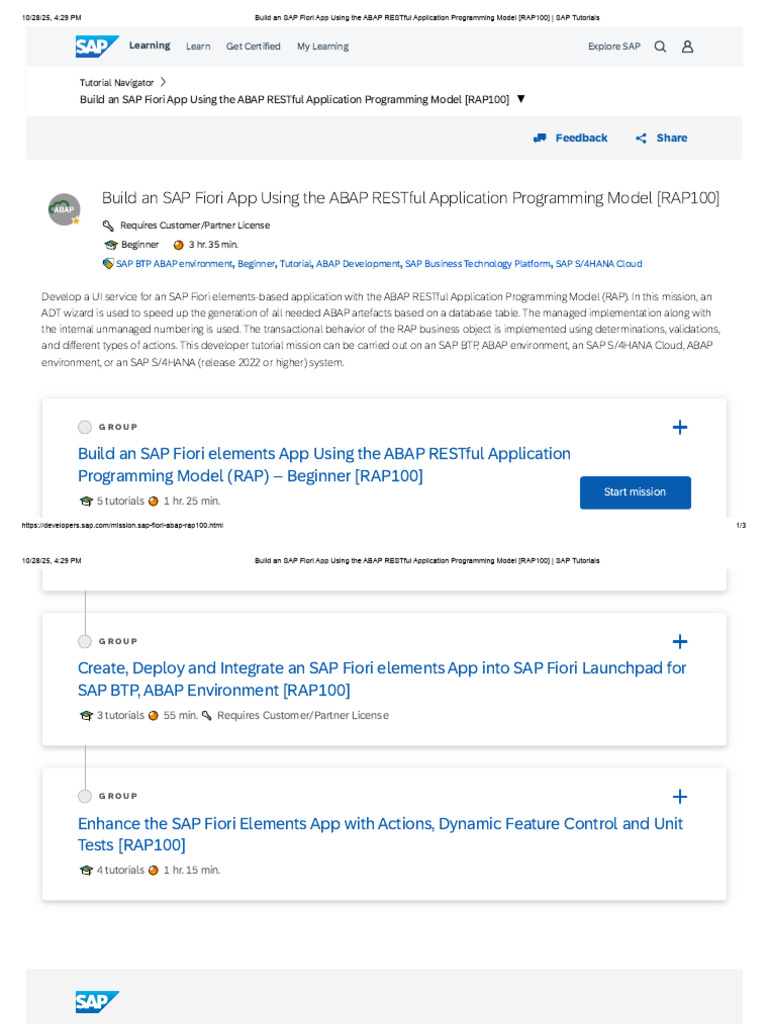The height and width of the screenshot is (1024, 768).
Task: Select the circle of Create, Deploy and Integrate group
Action: coord(85,641)
